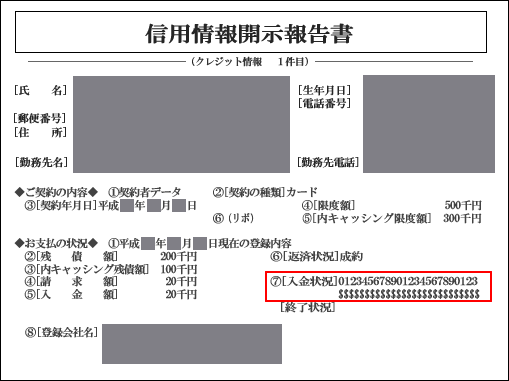This screenshot has height=381, width=509.
Task: Select the 100千円 value
Action: [179, 269]
